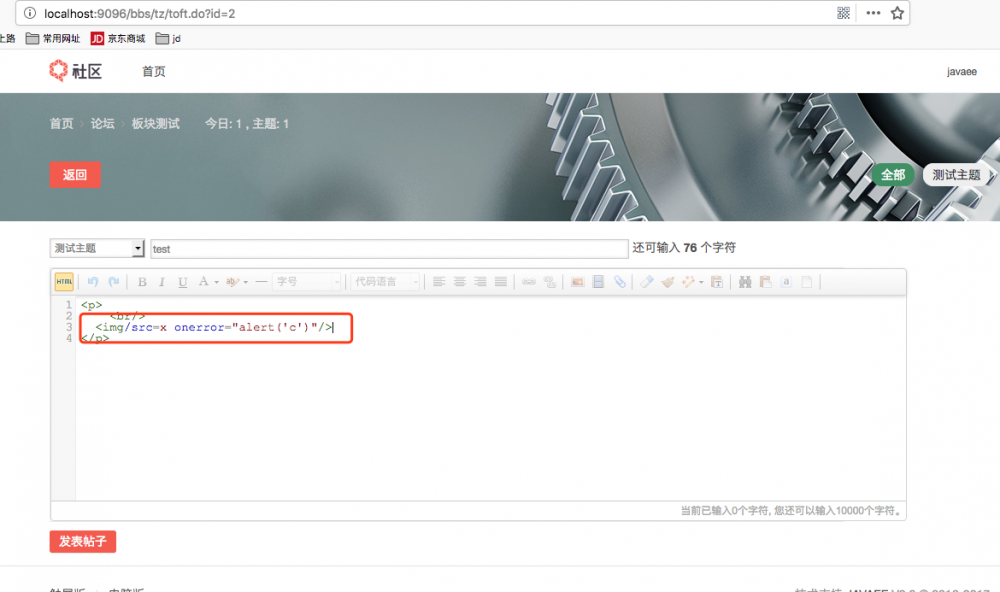The width and height of the screenshot is (1000, 592).
Task: Align text center
Action: tap(459, 282)
